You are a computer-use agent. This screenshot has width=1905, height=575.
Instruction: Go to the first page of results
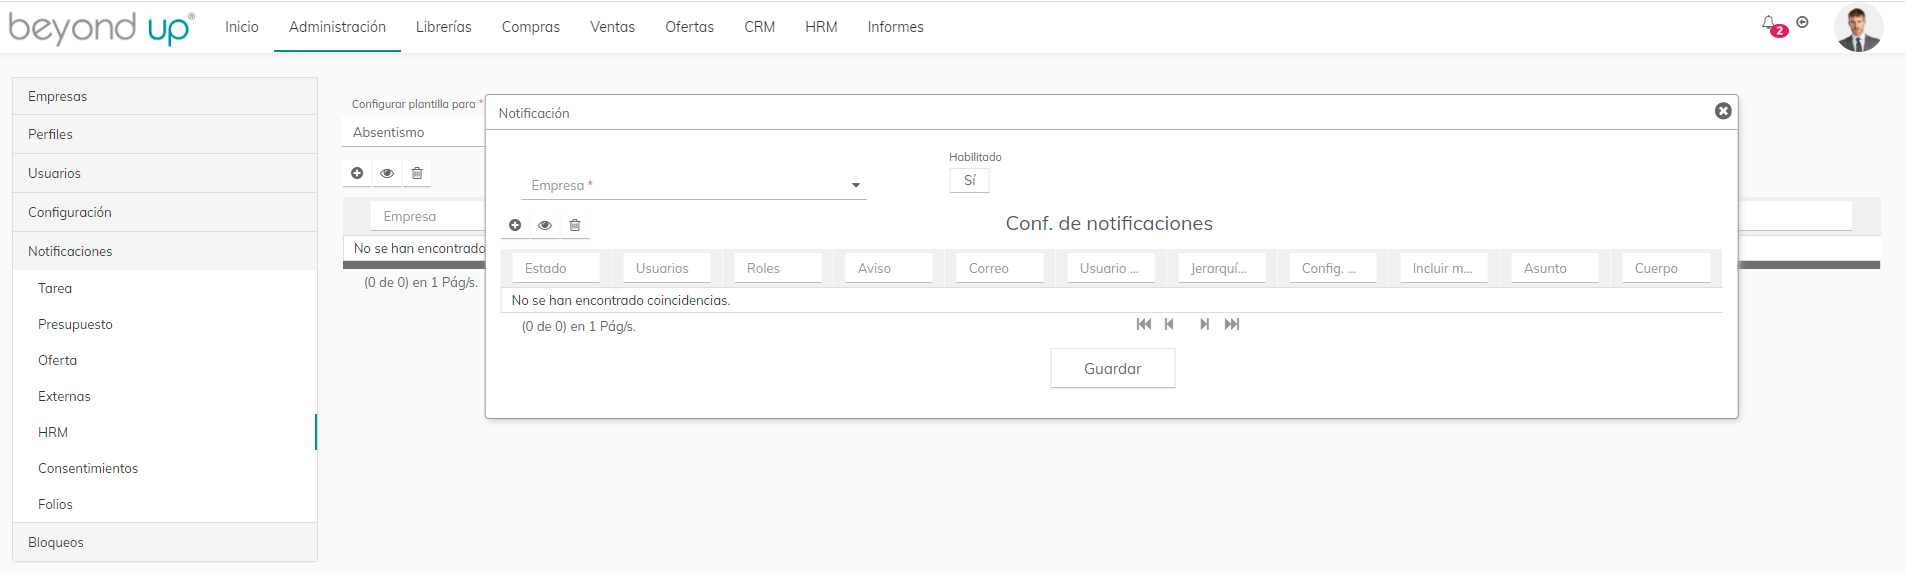pos(1144,324)
